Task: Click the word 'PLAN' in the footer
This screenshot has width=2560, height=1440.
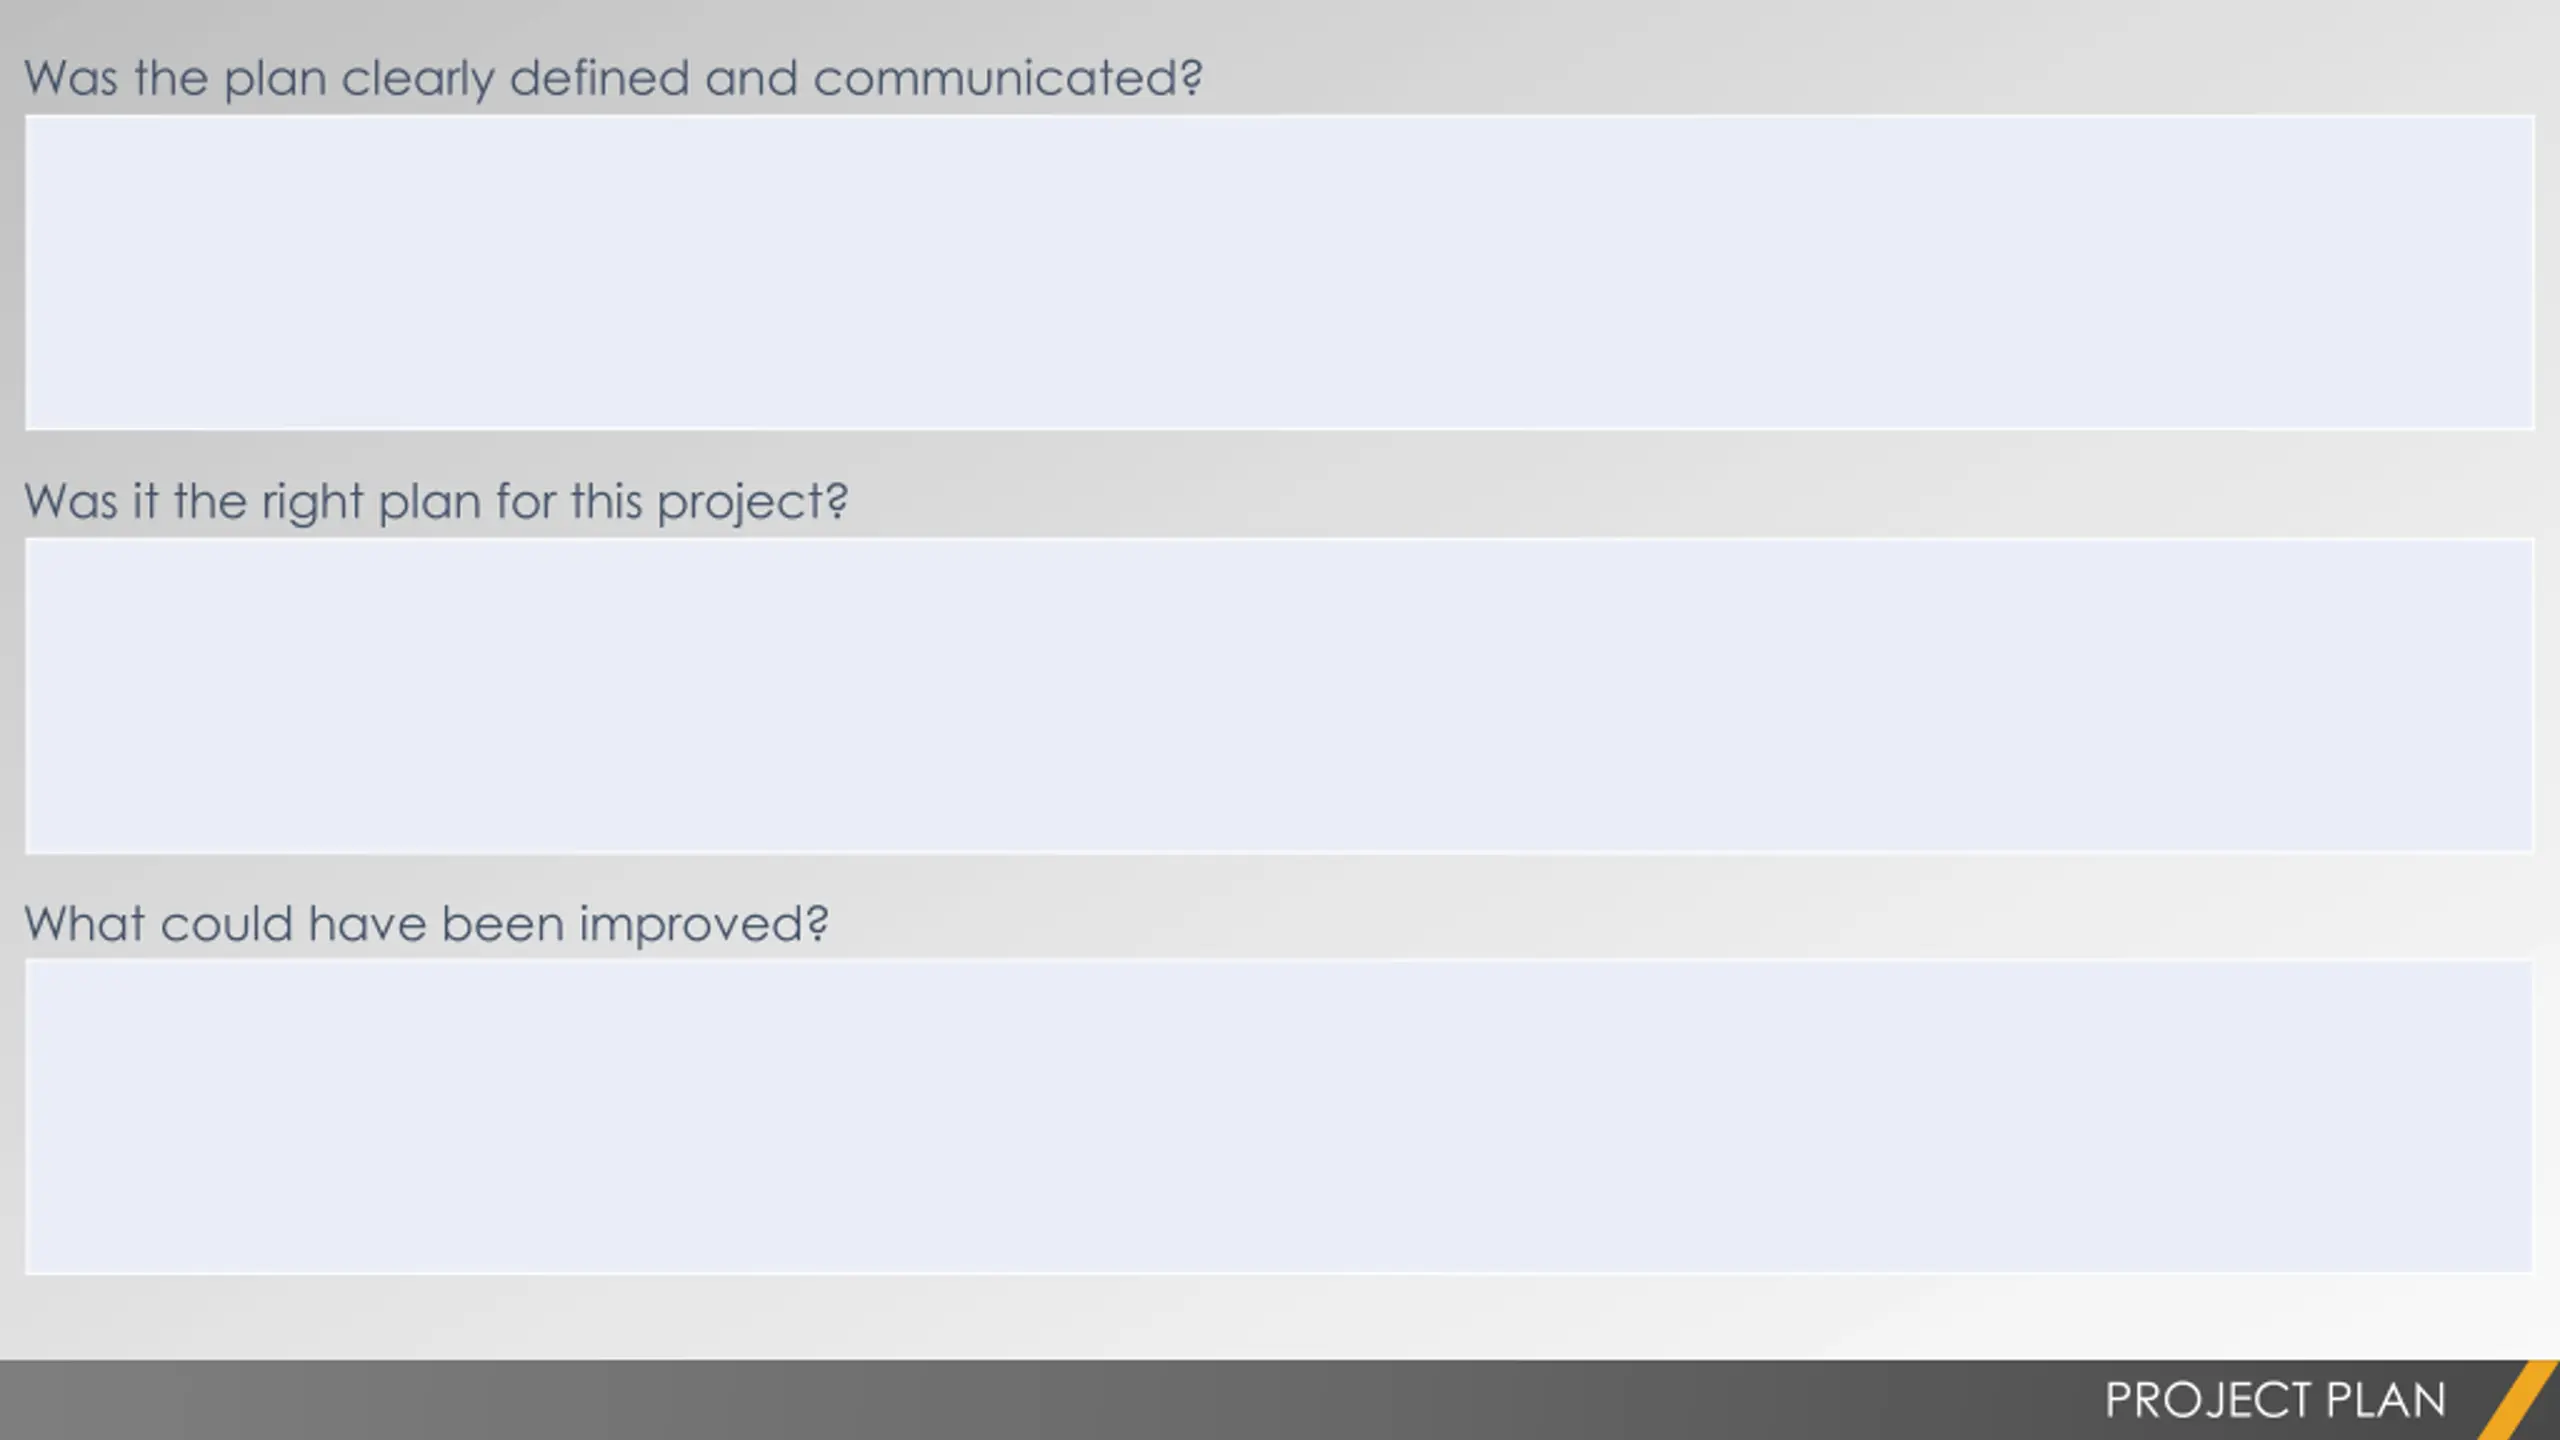Action: pyautogui.click(x=2386, y=1400)
